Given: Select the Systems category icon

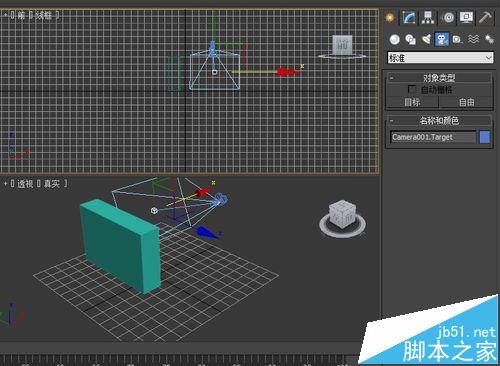Looking at the screenshot, I should point(489,39).
